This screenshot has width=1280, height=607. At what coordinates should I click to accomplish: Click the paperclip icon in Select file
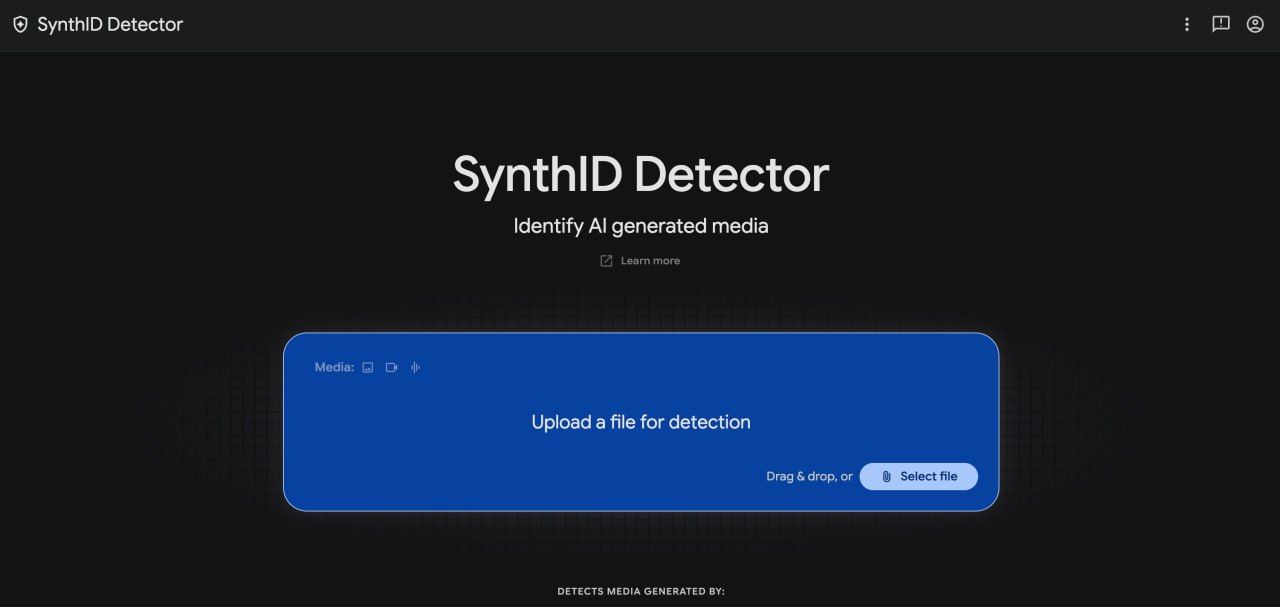[886, 477]
